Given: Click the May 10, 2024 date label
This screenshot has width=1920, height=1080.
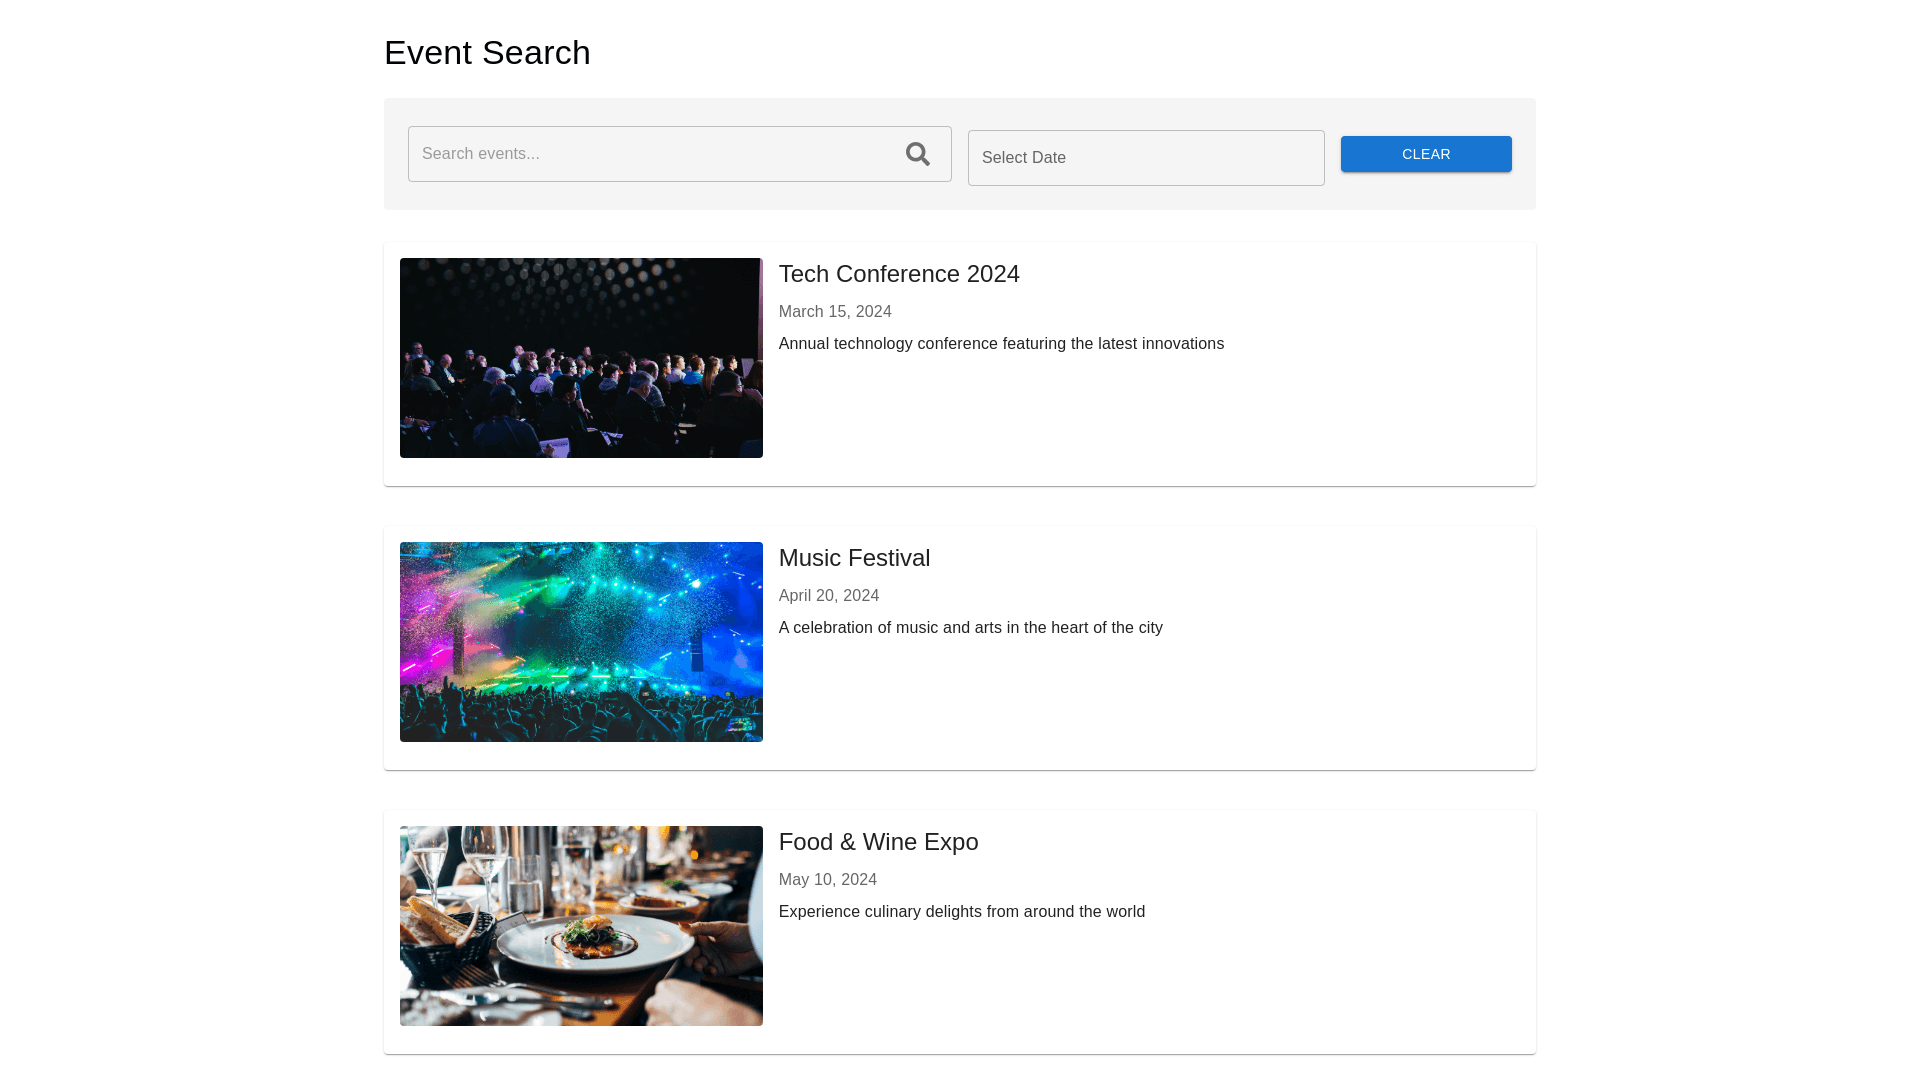Looking at the screenshot, I should [827, 880].
